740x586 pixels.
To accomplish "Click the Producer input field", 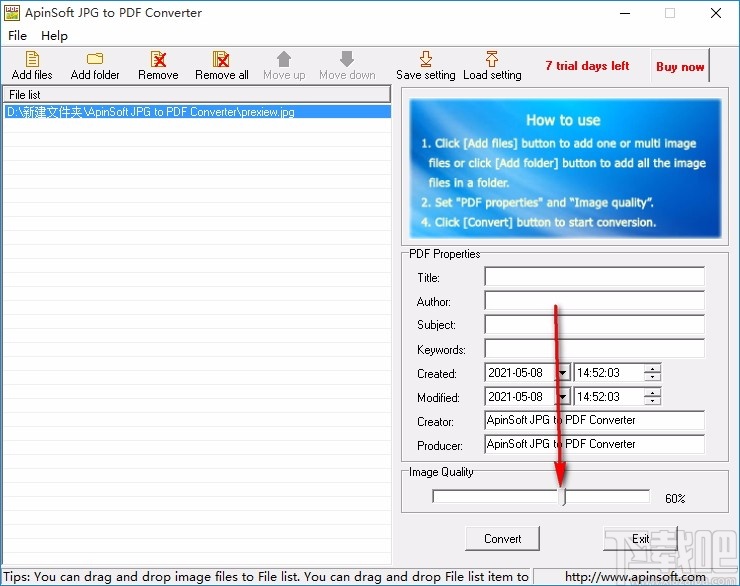I will click(x=594, y=444).
